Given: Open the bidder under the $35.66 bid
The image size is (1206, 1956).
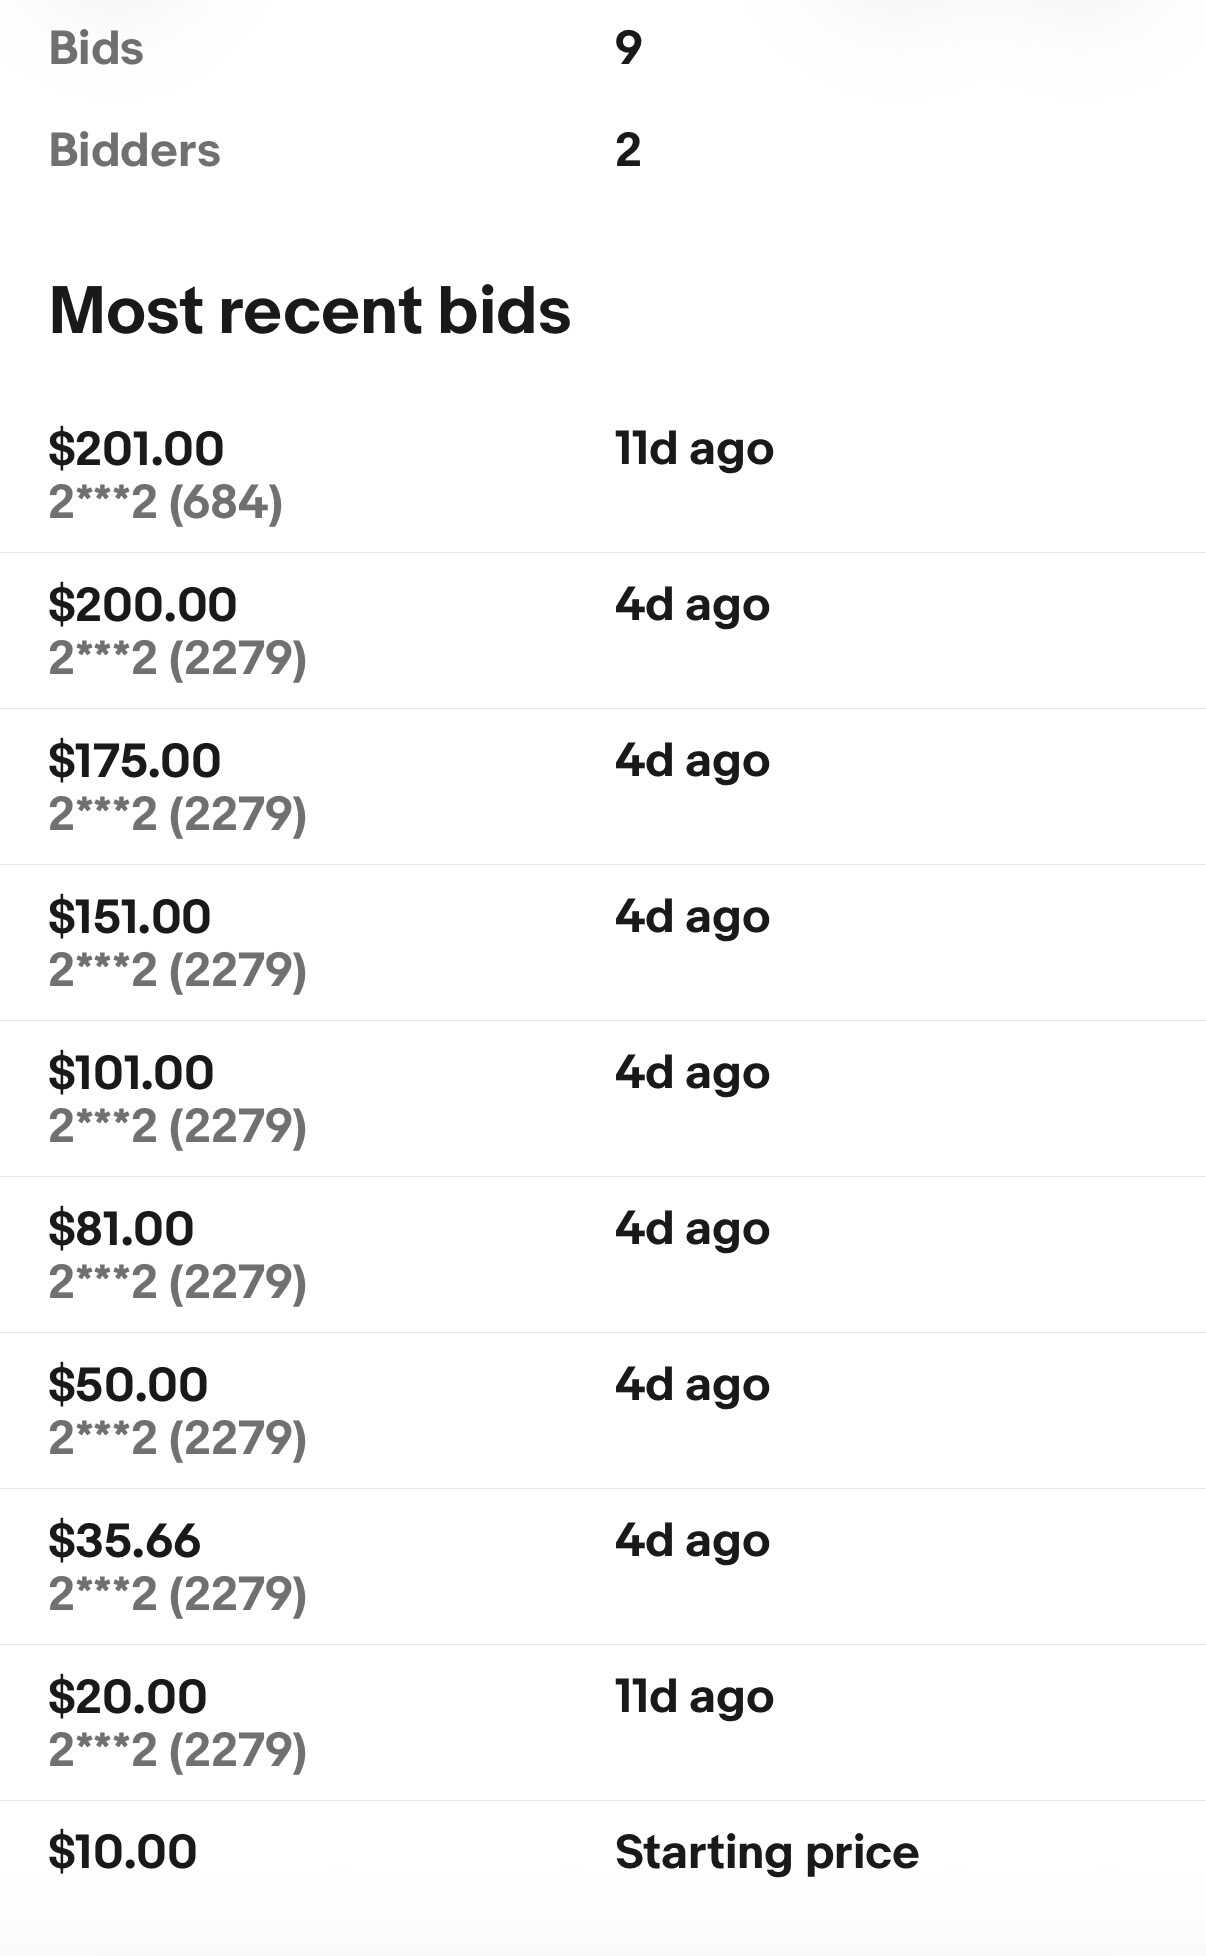Looking at the screenshot, I should pyautogui.click(x=177, y=1594).
